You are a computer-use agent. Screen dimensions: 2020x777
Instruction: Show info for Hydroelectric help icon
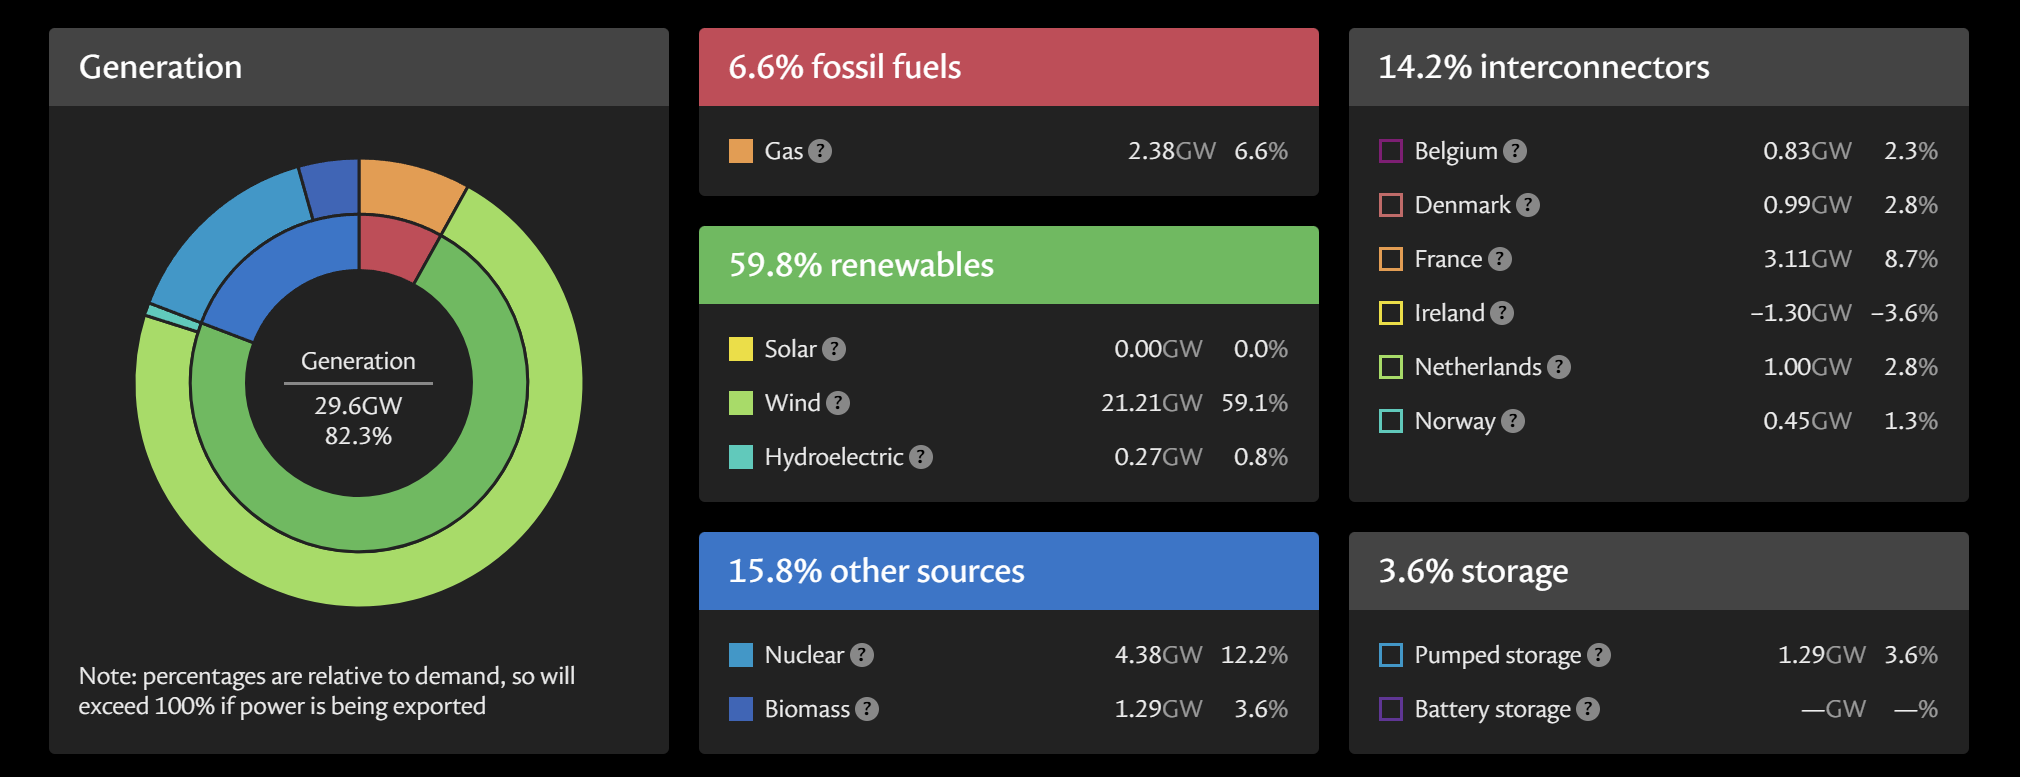(921, 457)
